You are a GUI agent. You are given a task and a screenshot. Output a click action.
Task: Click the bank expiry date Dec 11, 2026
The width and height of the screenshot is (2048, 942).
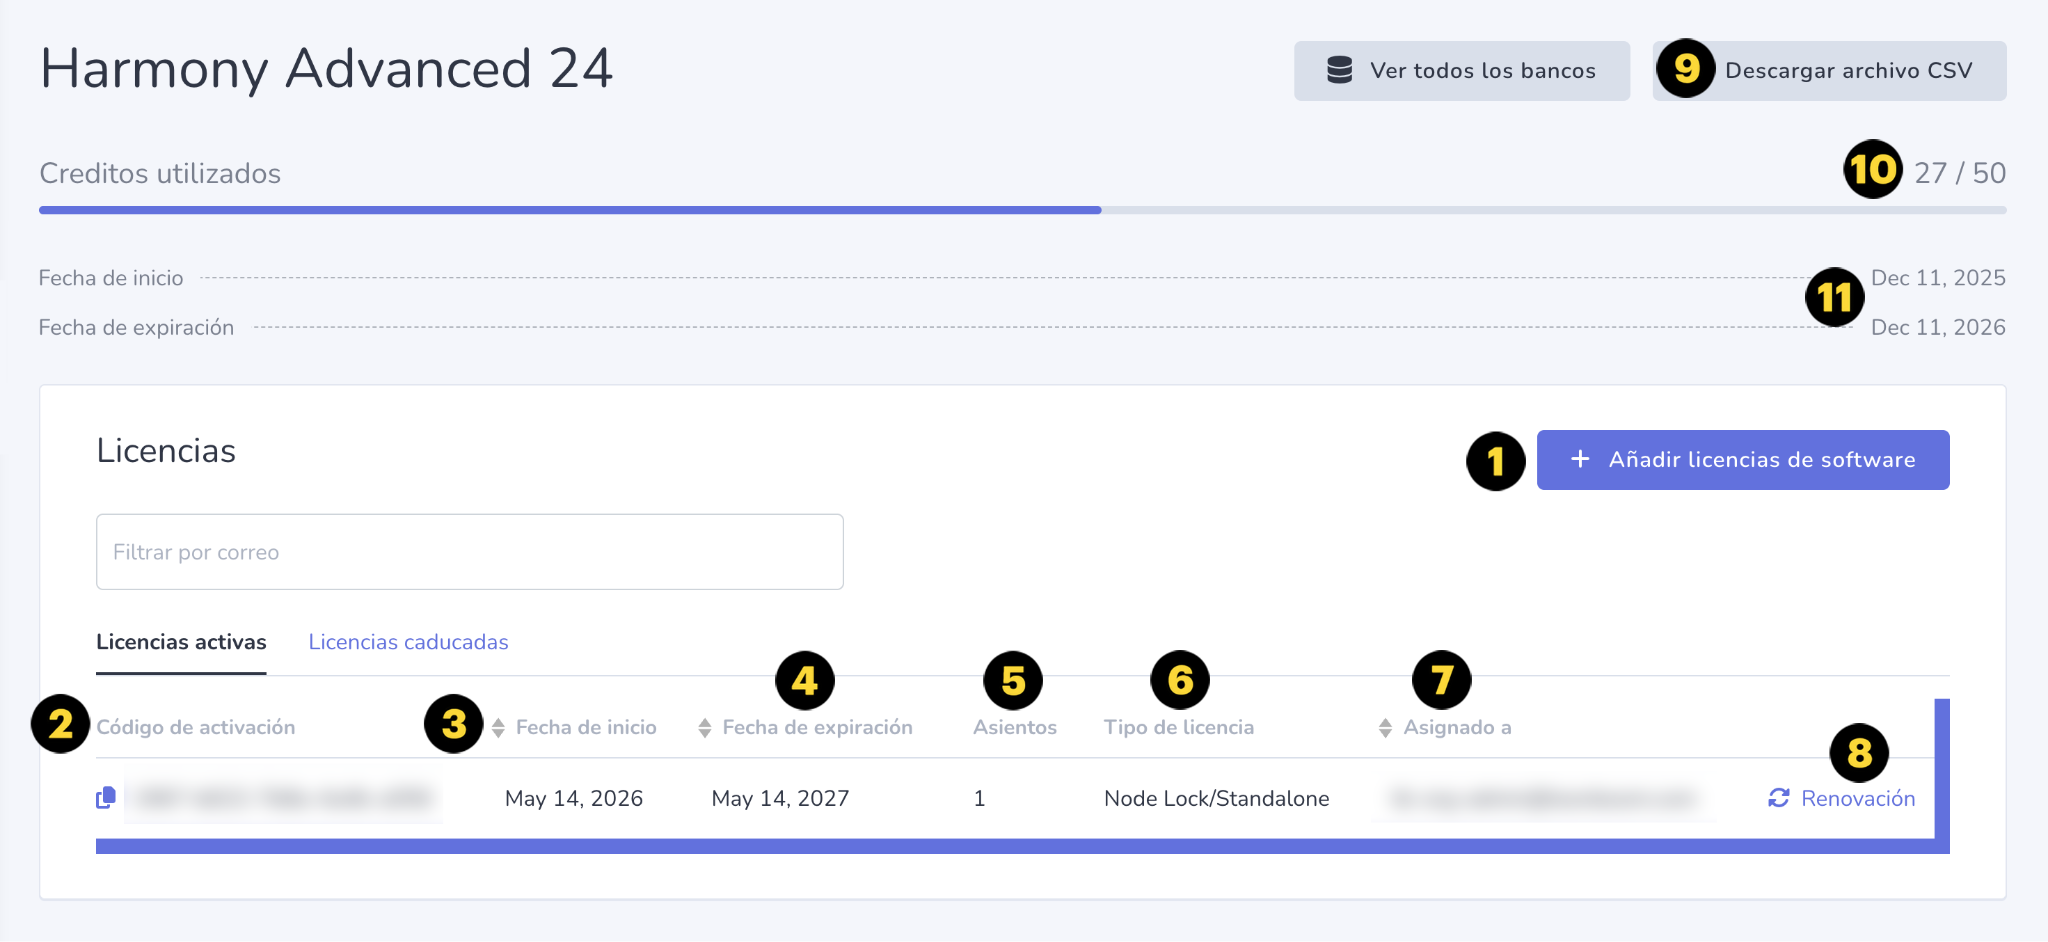point(1938,327)
